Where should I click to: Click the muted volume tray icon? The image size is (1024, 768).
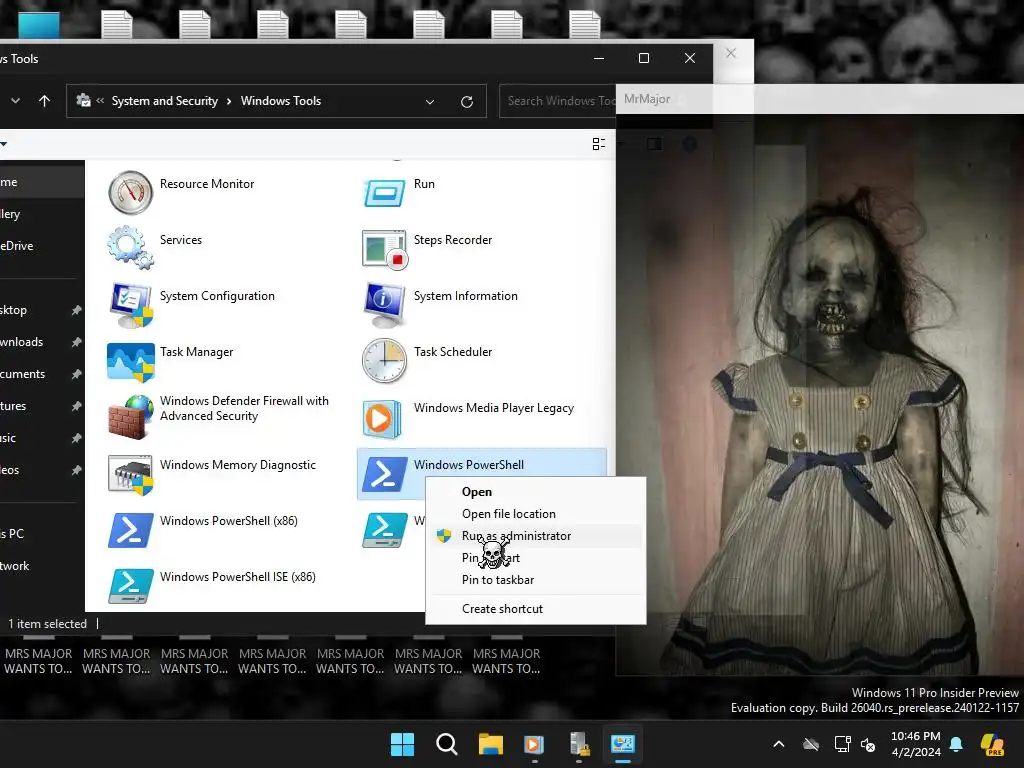tap(868, 744)
